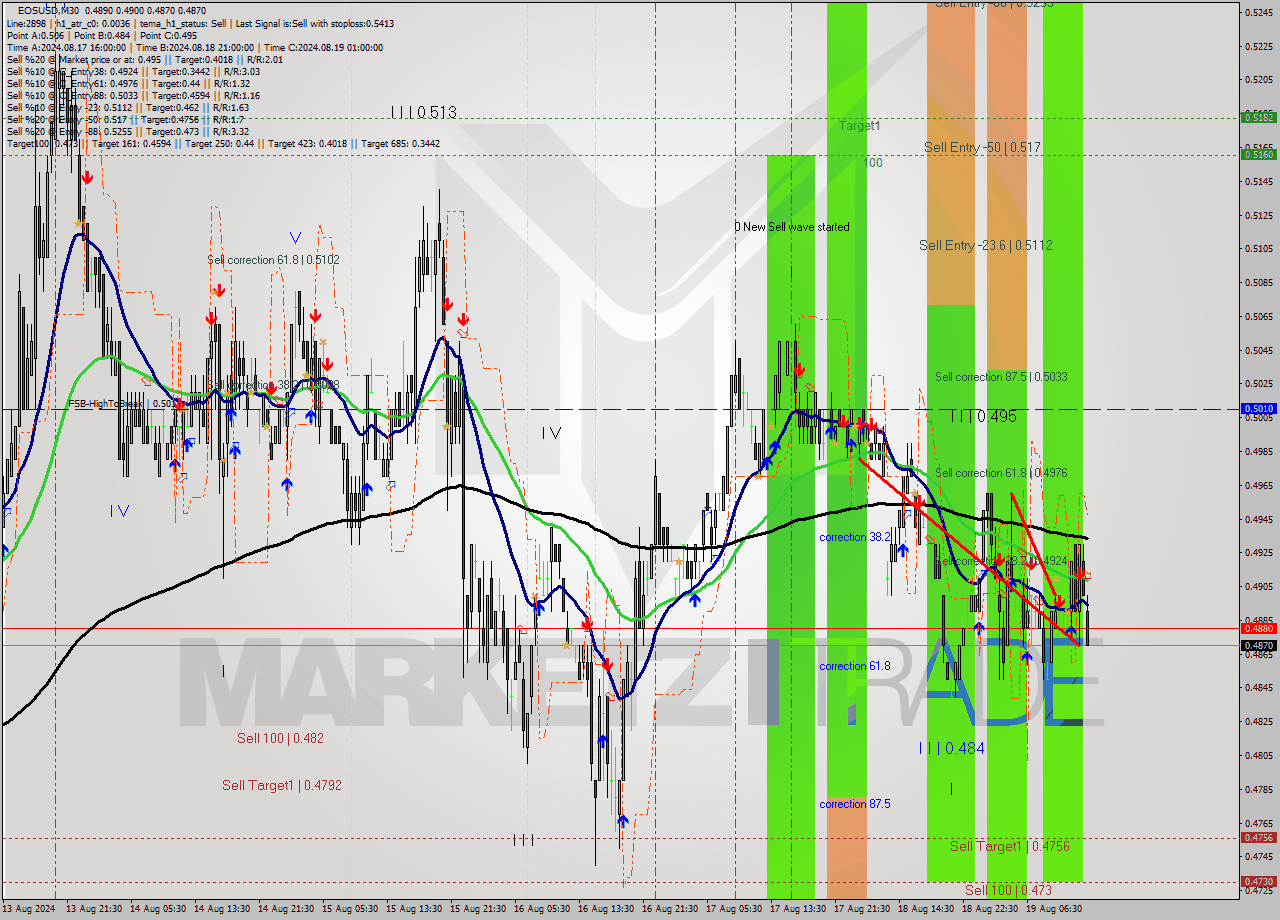Click the 'I I I 0.513' wave label
The width and height of the screenshot is (1280, 920).
(x=424, y=113)
